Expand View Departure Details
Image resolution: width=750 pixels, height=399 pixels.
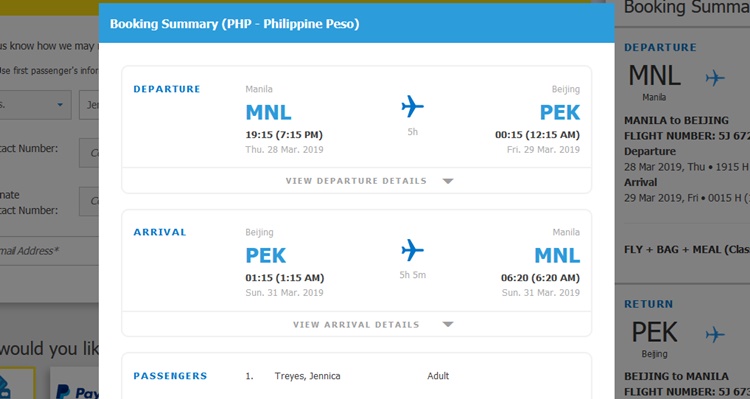(x=356, y=181)
